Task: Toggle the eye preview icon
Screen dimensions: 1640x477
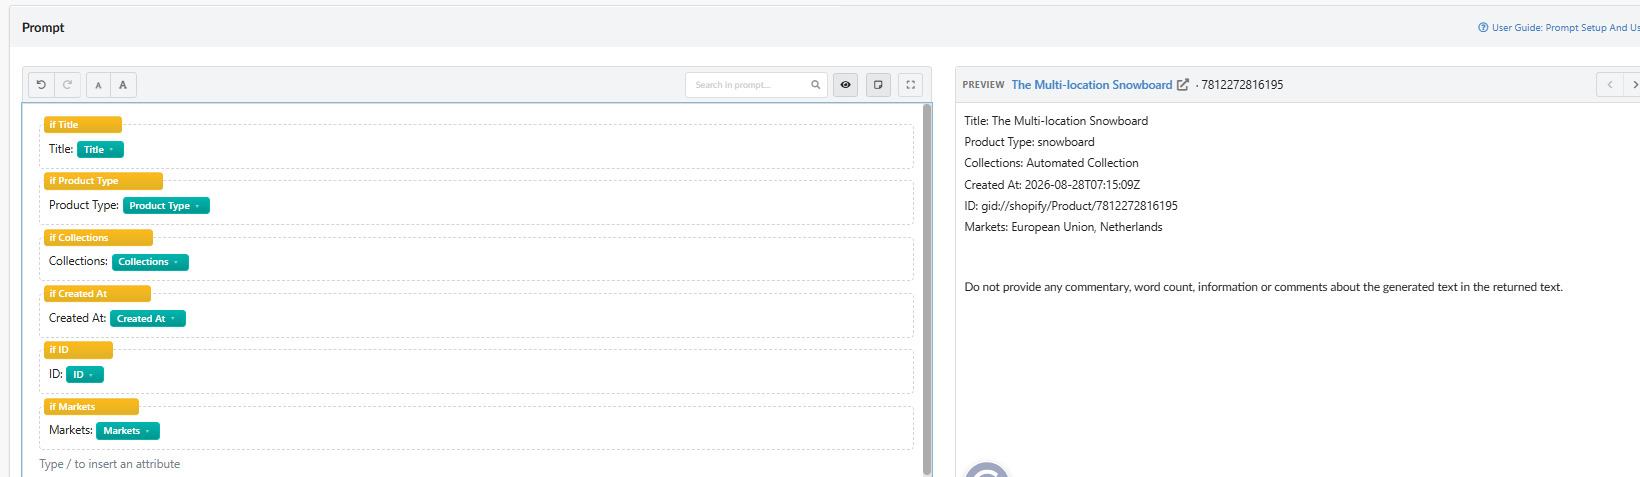Action: 846,85
